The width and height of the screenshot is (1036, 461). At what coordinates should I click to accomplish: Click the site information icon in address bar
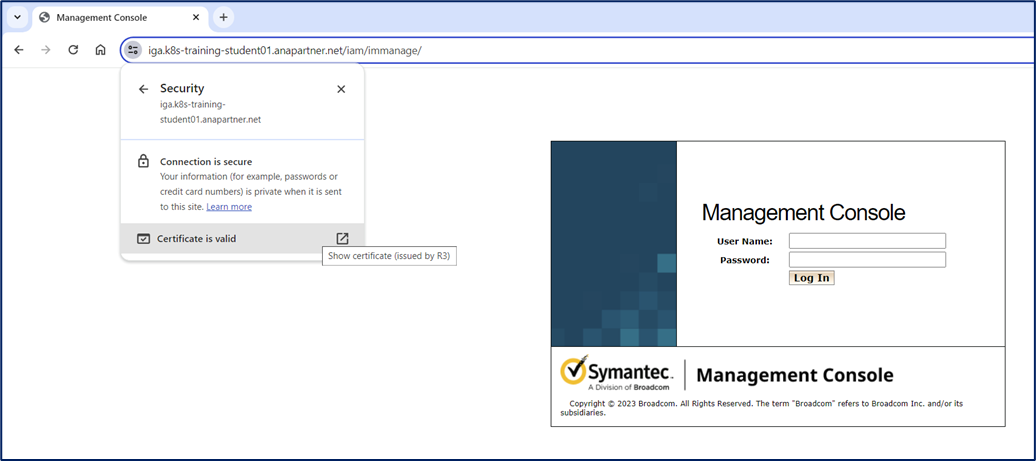click(x=133, y=50)
